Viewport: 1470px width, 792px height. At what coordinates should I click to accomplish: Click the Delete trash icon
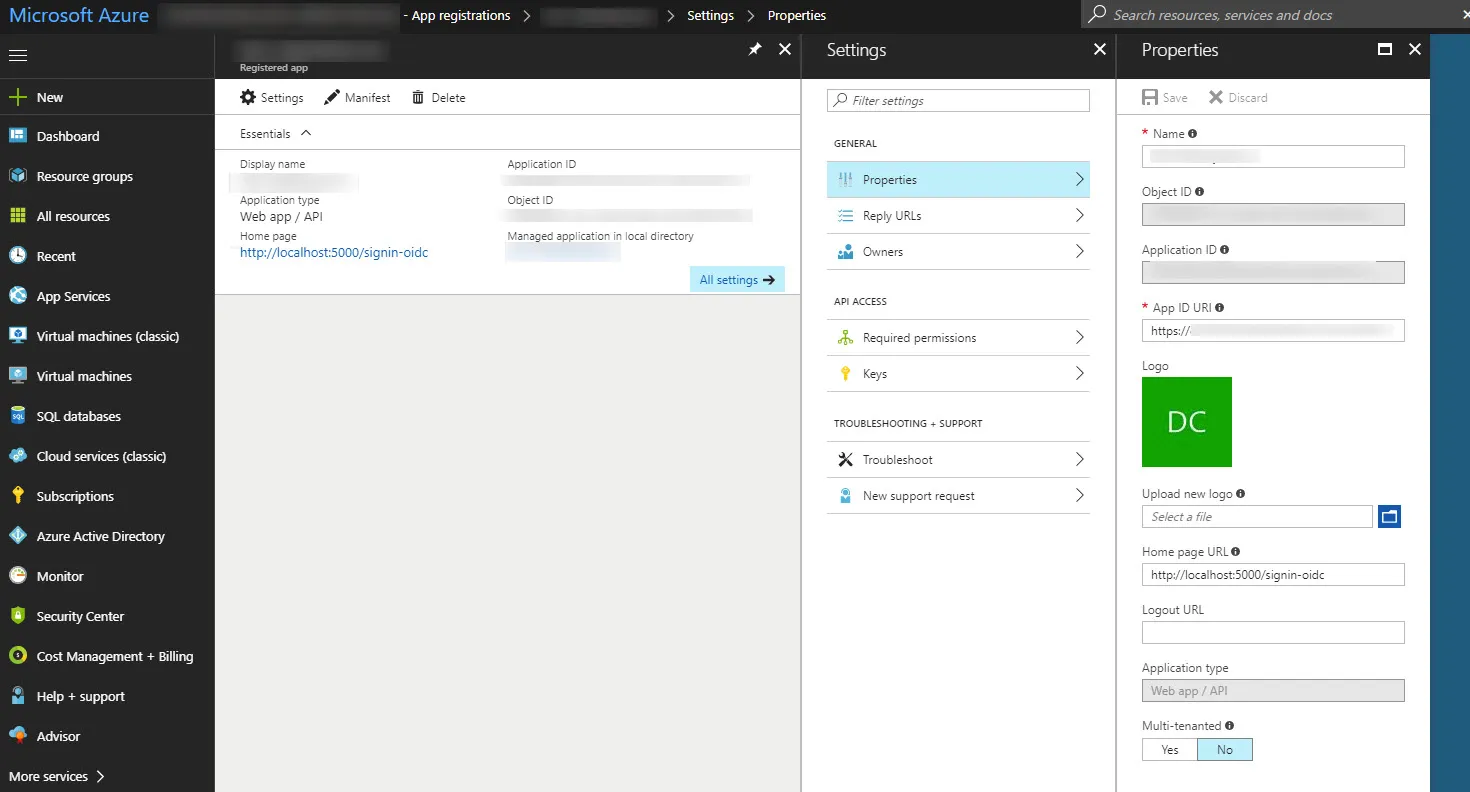tap(418, 98)
